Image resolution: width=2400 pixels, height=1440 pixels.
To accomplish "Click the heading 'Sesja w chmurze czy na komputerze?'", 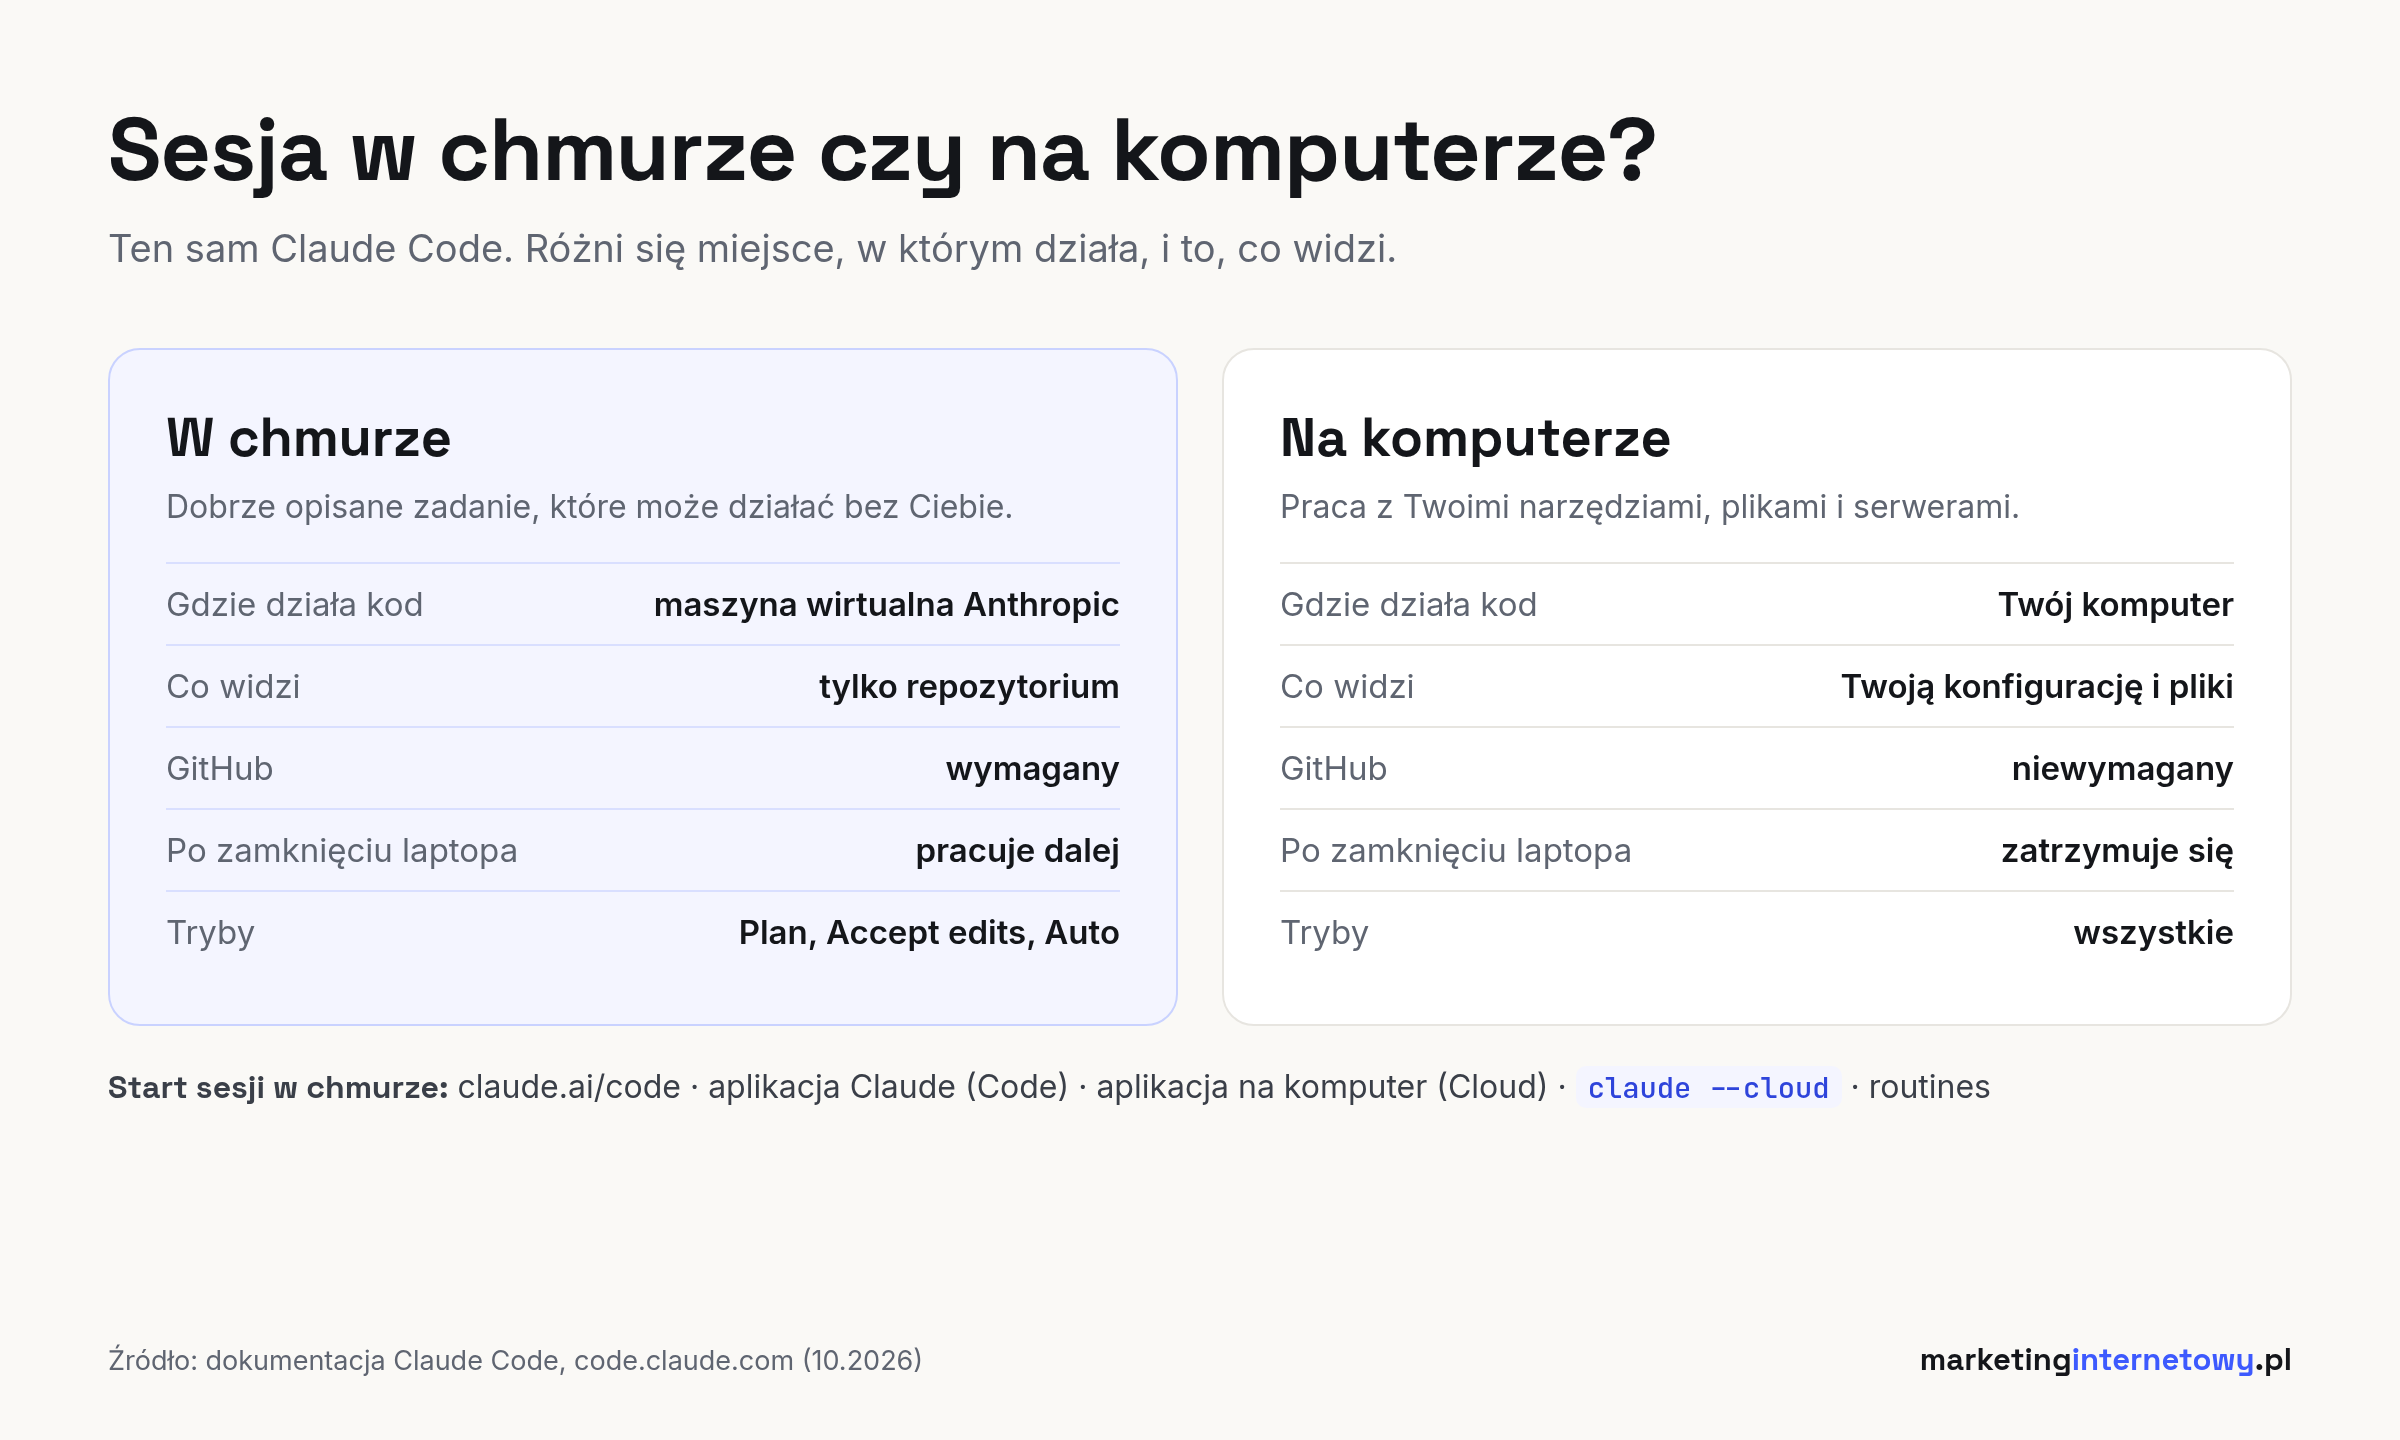I will (882, 152).
